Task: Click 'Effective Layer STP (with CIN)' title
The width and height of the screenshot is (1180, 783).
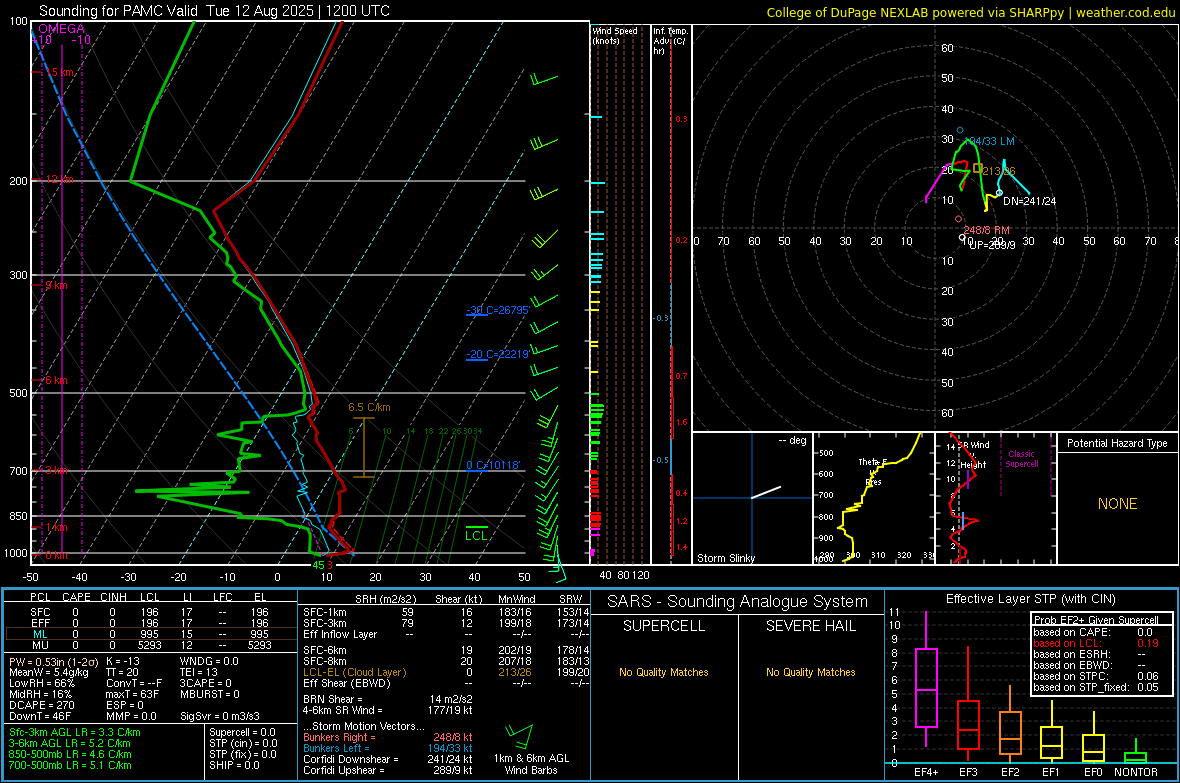Action: click(x=1030, y=599)
